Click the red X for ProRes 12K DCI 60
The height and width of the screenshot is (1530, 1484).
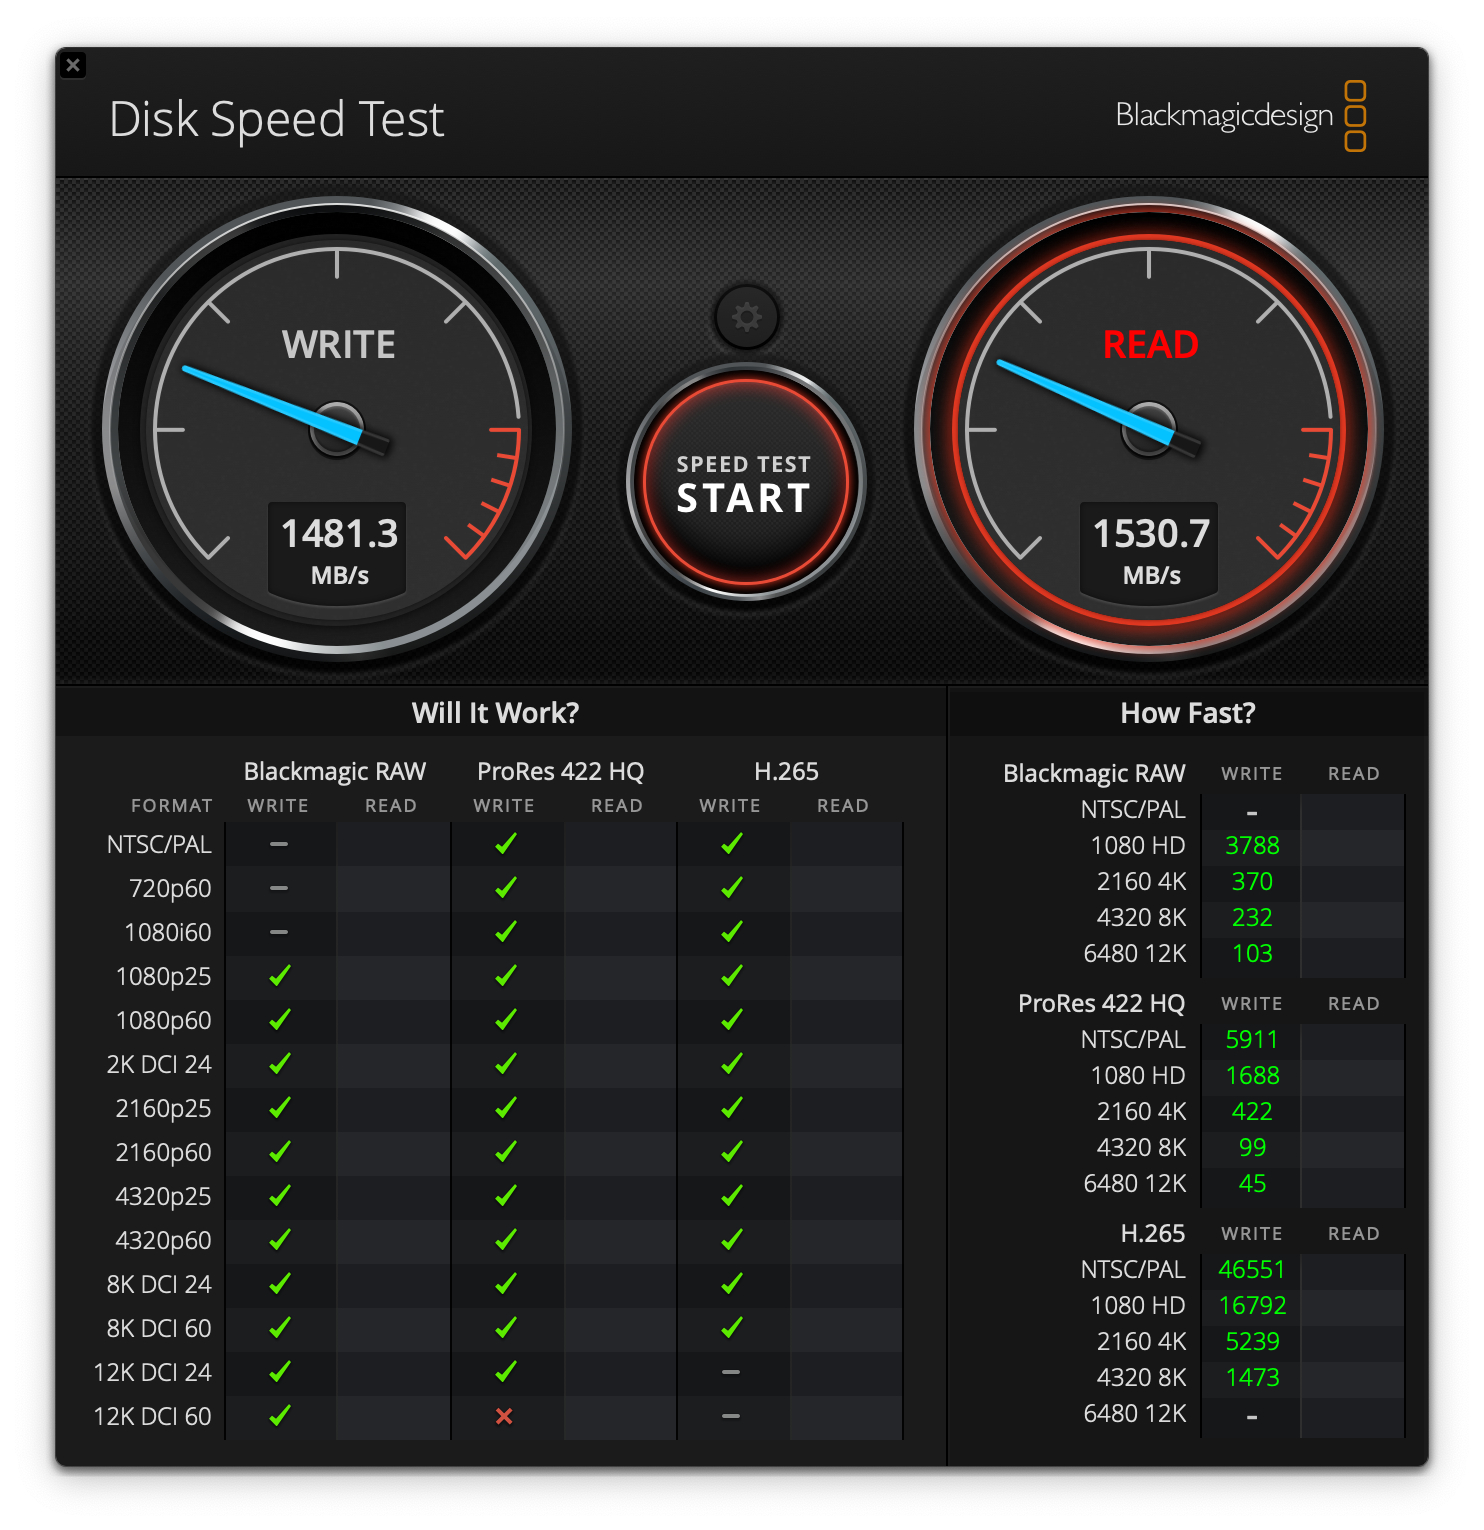(x=505, y=1416)
